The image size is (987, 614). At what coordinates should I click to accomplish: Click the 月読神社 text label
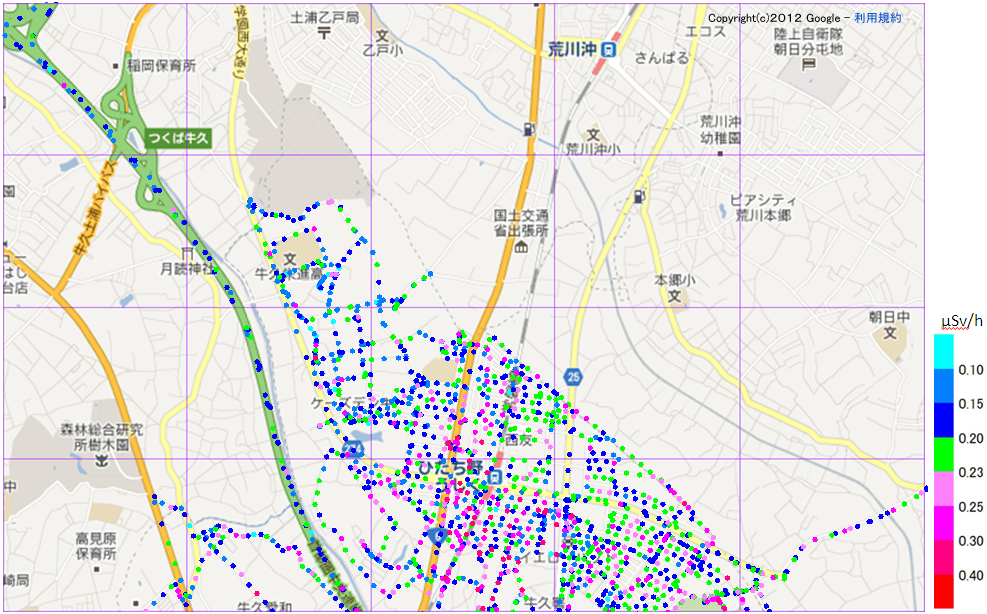click(x=187, y=270)
